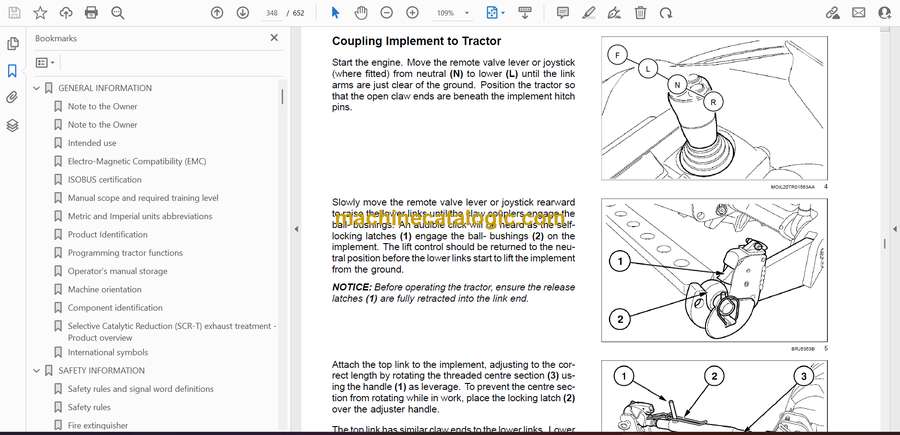Viewport: 900px width, 435px height.
Task: Go to previous page arrow
Action: [217, 13]
